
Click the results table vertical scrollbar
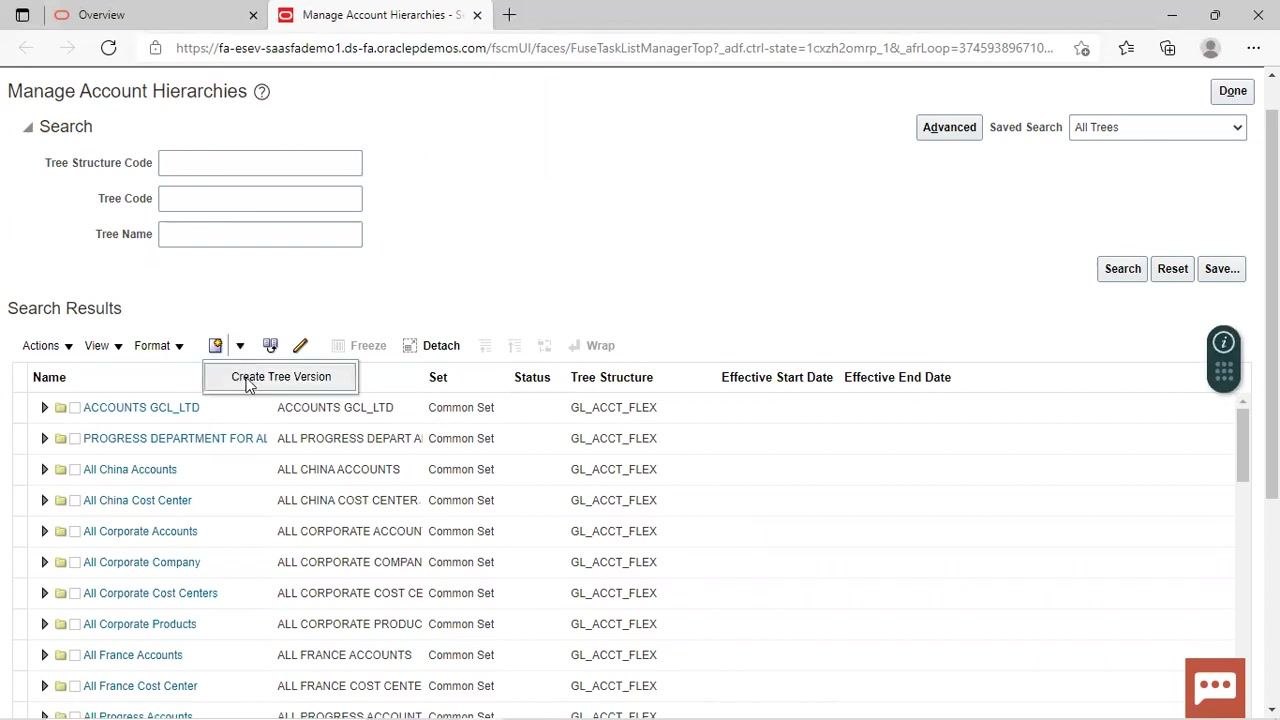[x=1244, y=445]
